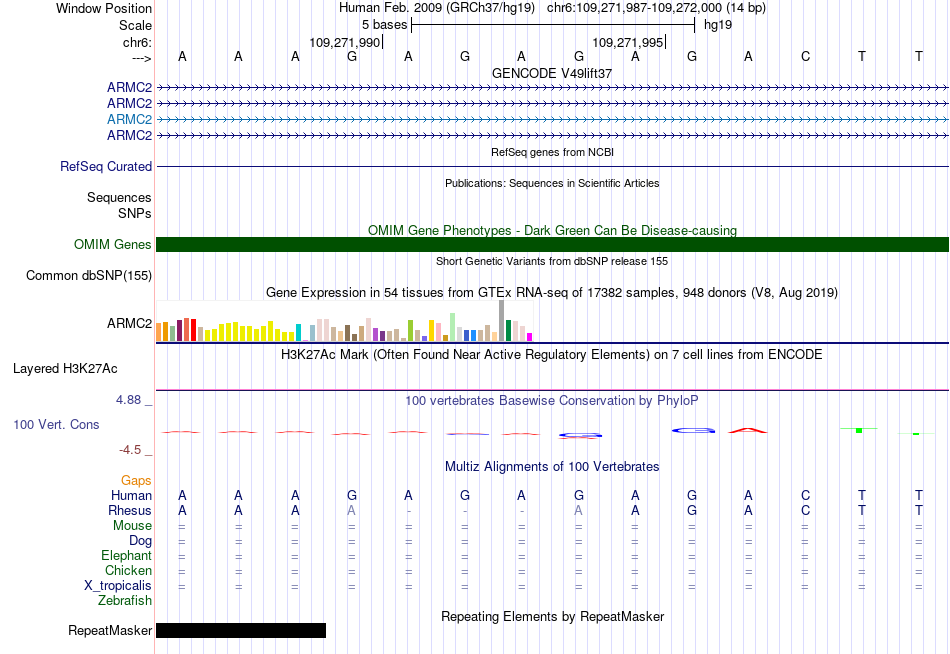Click the chr6: ruler label

[137, 42]
